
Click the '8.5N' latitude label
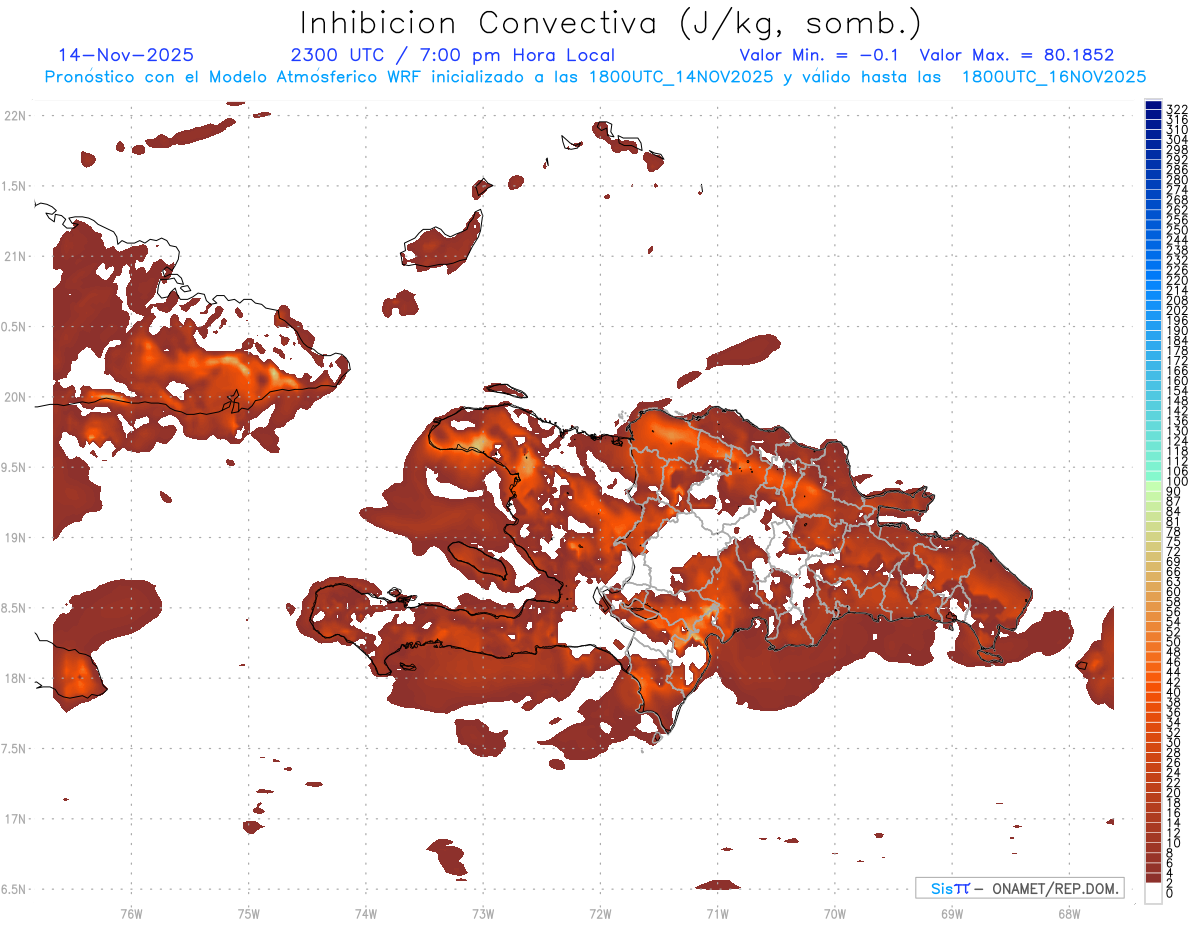15,608
